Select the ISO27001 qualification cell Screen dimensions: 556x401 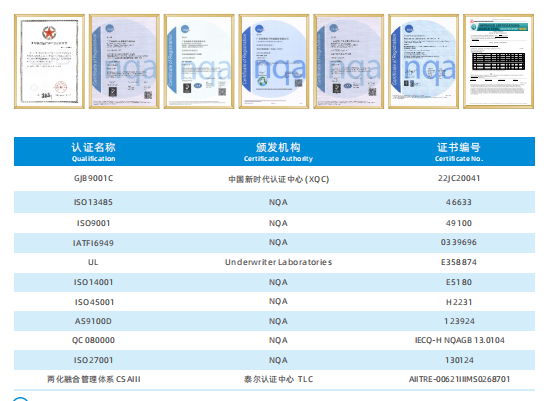93,360
